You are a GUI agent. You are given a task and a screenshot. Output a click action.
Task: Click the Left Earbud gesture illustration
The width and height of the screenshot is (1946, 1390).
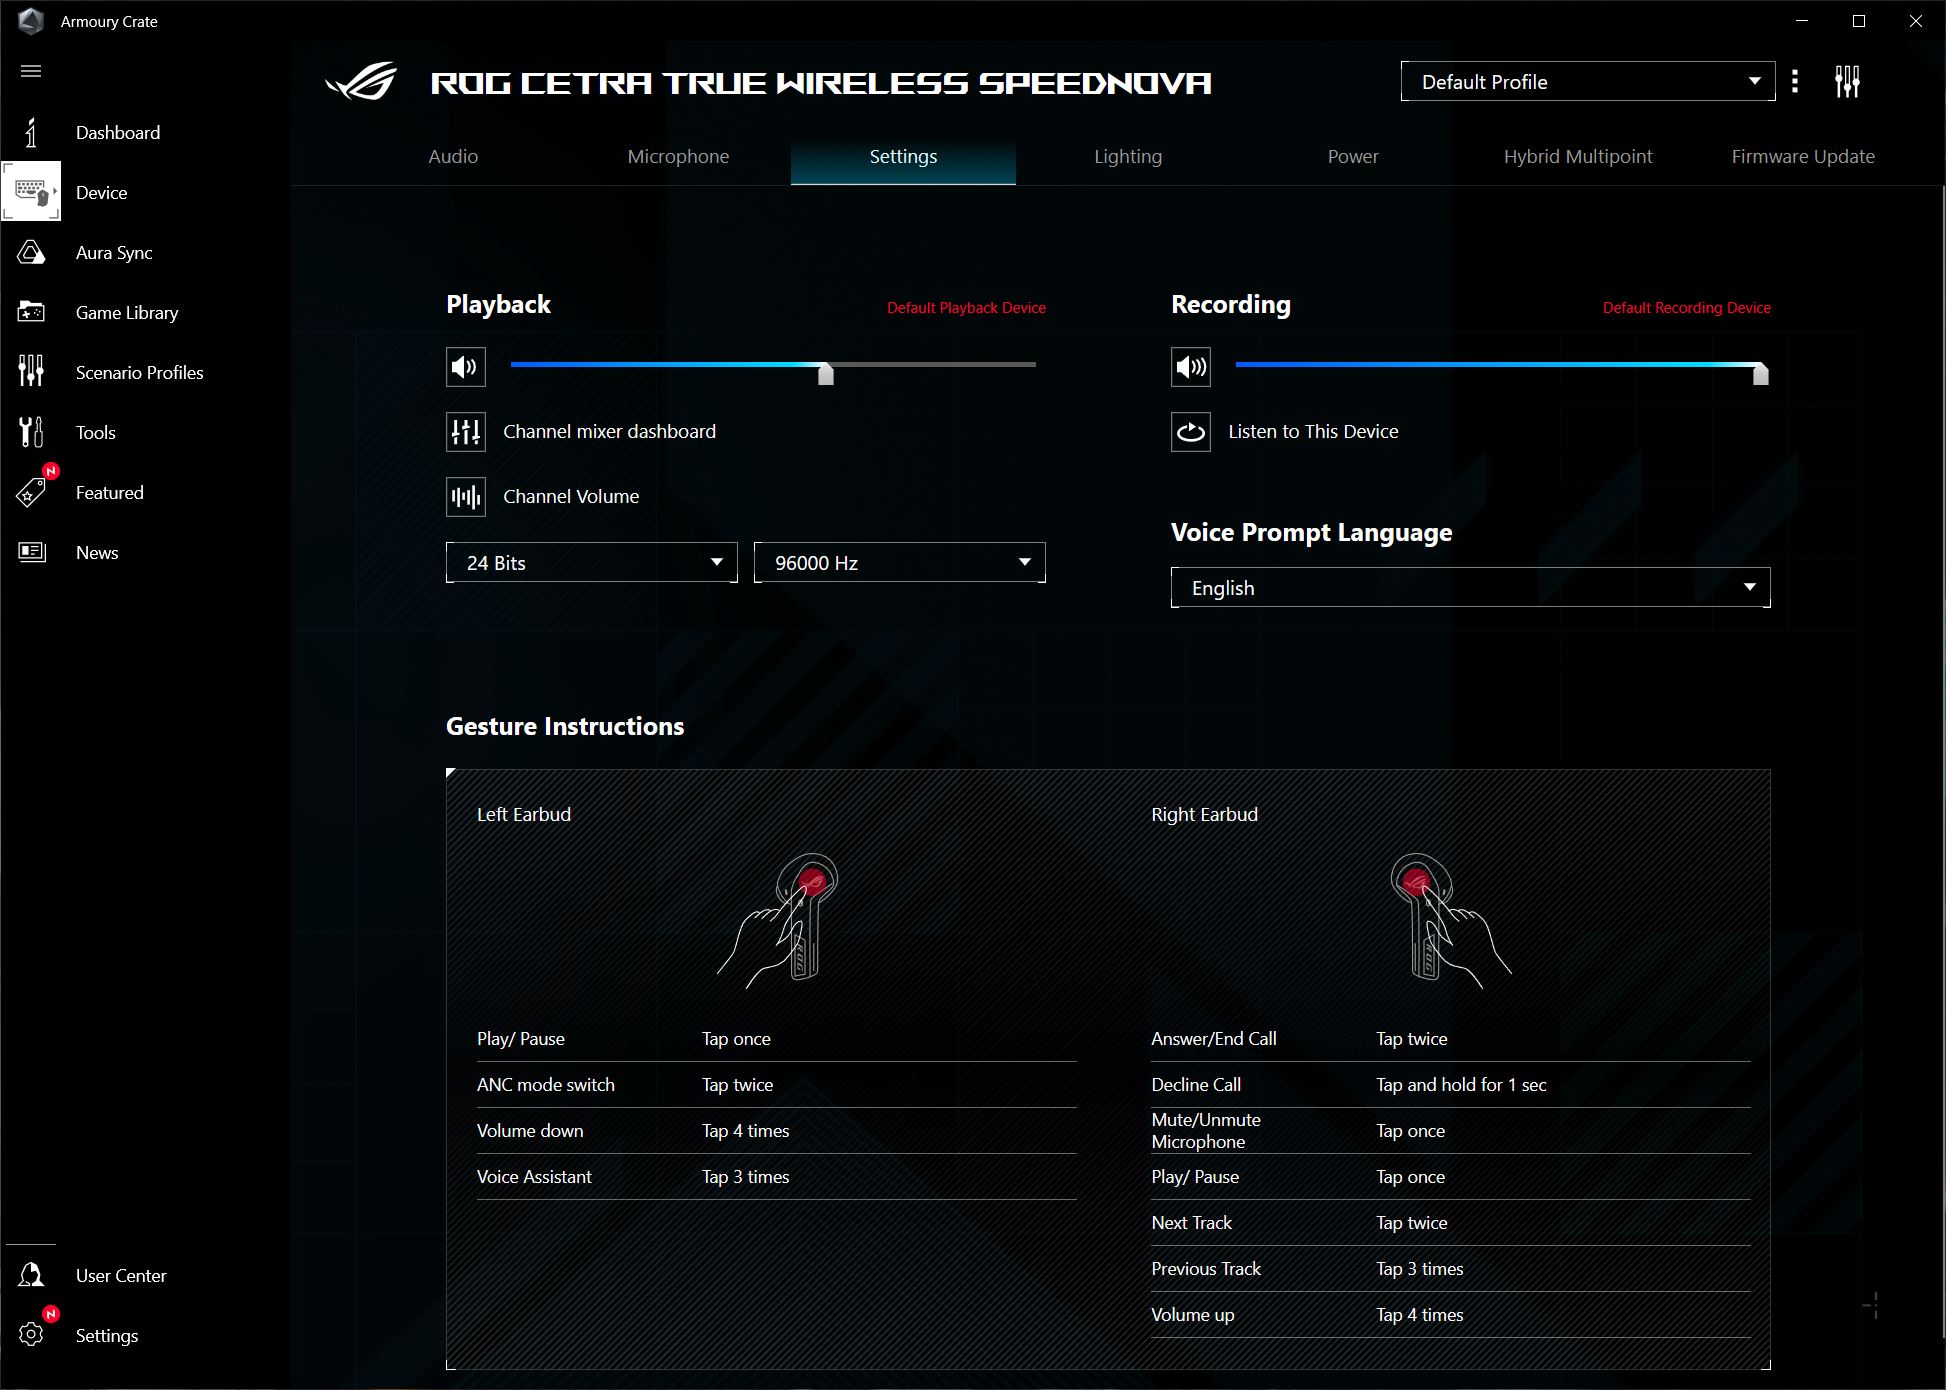click(778, 920)
